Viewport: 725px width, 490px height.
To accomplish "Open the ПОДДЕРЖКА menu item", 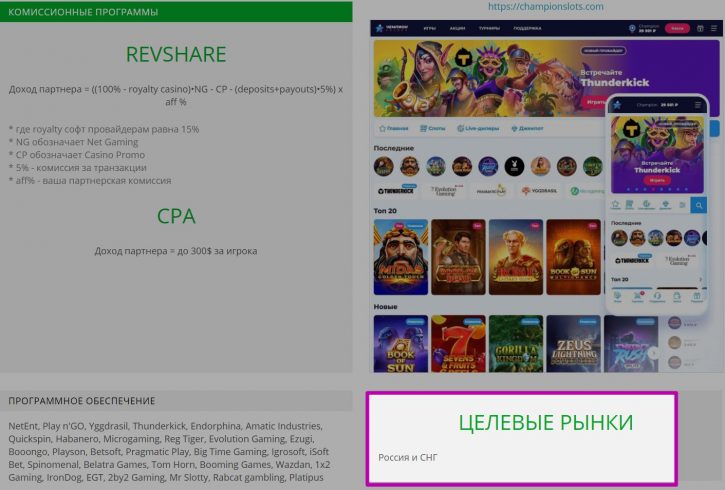I will pyautogui.click(x=527, y=28).
